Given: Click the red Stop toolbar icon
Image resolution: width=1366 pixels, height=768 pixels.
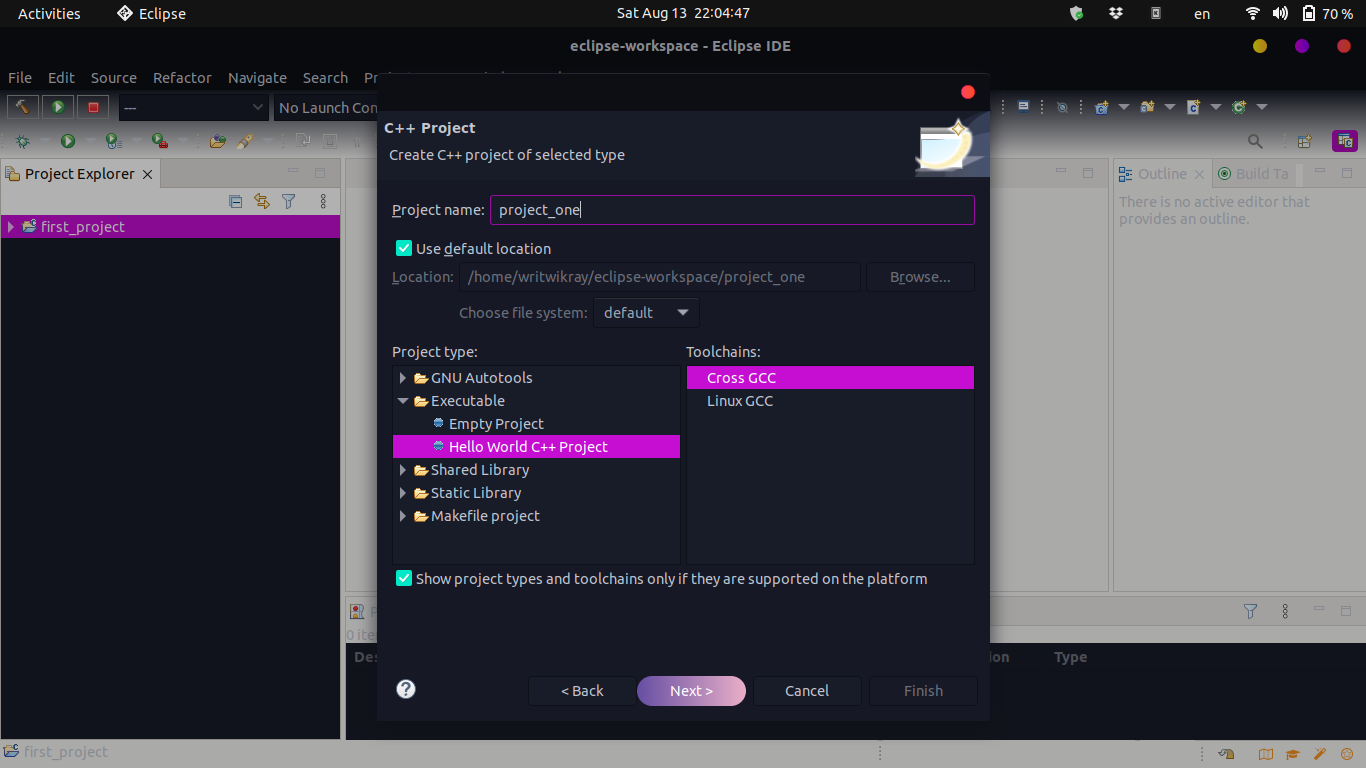Looking at the screenshot, I should point(95,107).
